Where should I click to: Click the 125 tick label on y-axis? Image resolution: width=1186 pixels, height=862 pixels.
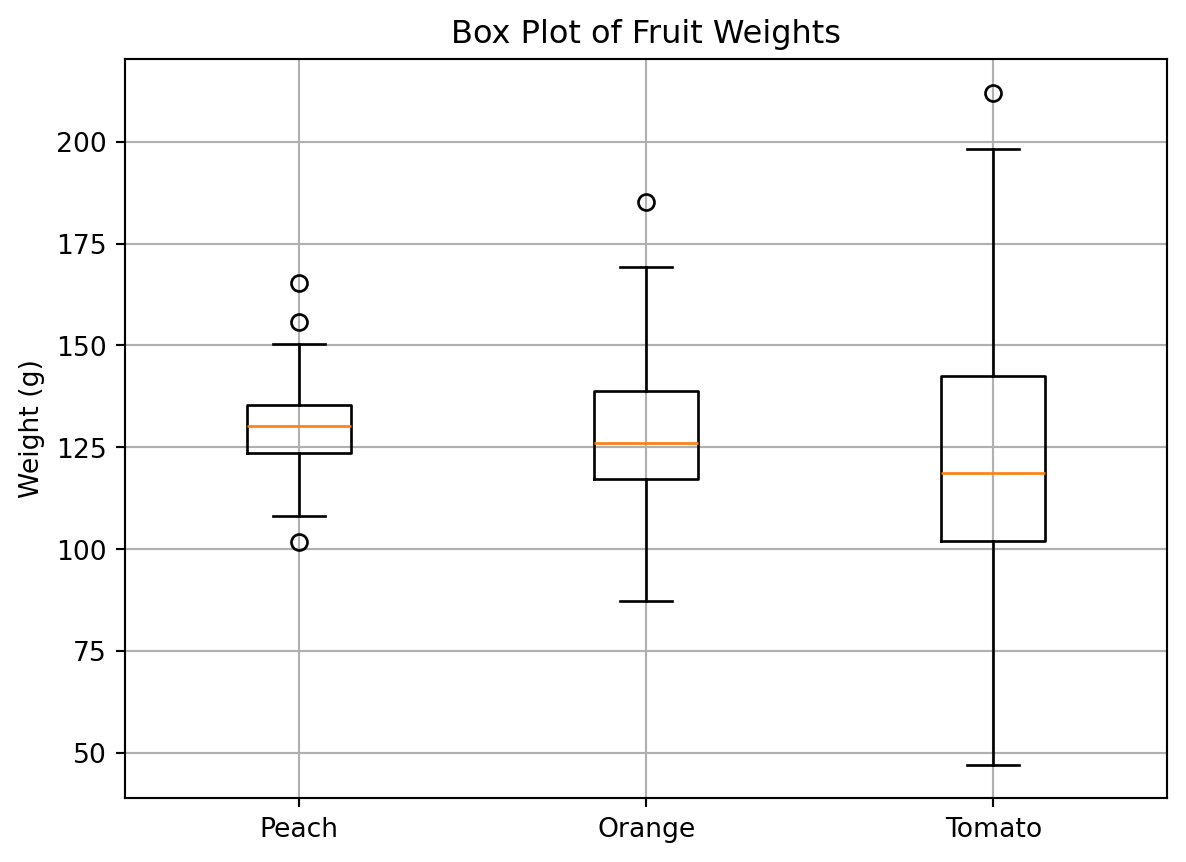point(87,447)
